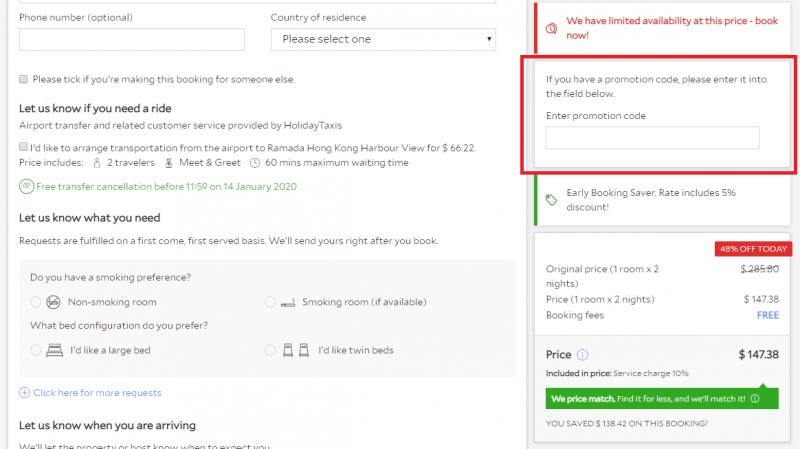The height and width of the screenshot is (449, 800).
Task: Click the Meet & Greet icon
Action: coord(169,163)
